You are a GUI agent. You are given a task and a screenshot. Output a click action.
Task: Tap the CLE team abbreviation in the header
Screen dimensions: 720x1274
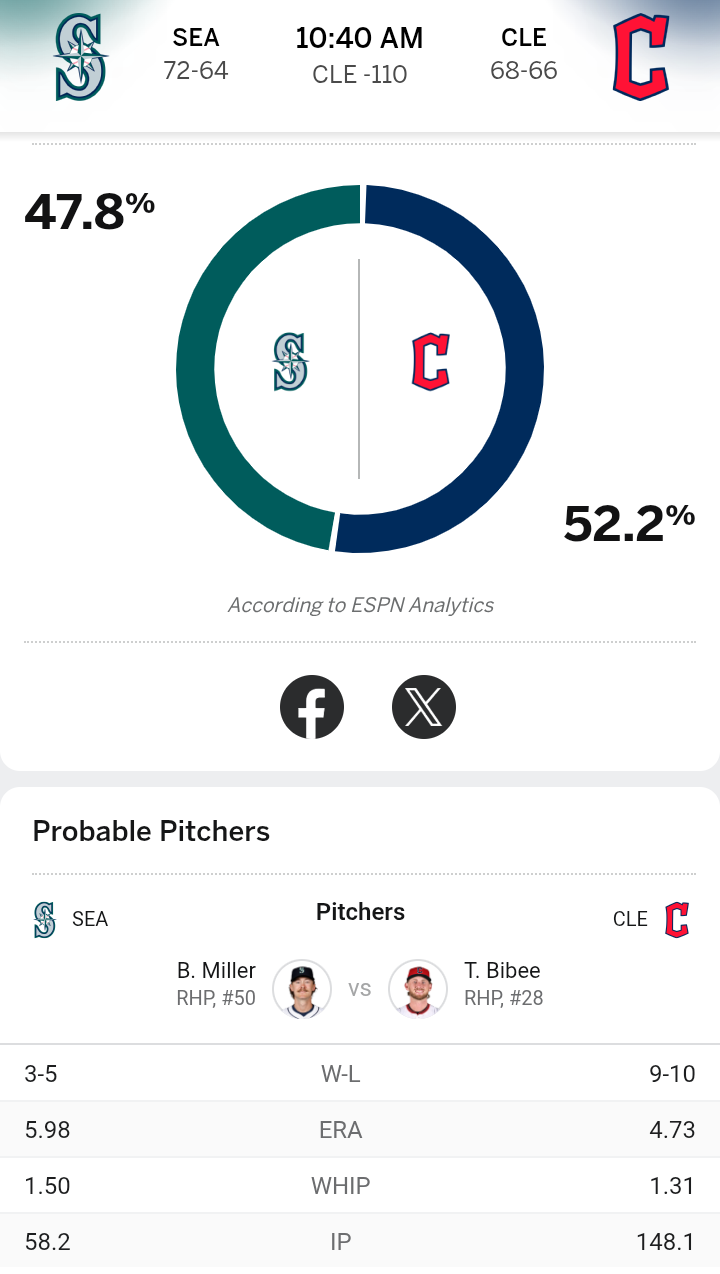(524, 38)
